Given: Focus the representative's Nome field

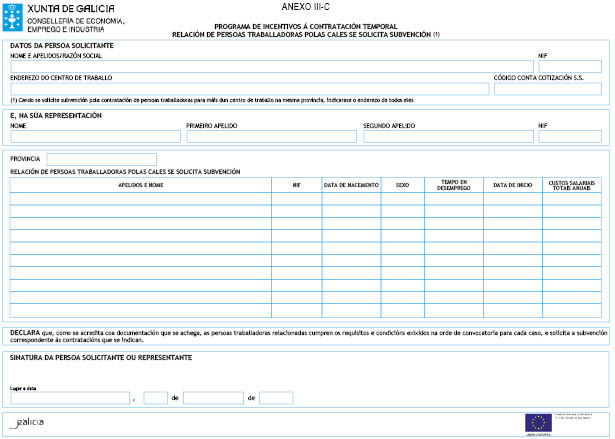Looking at the screenshot, I should tap(95, 136).
